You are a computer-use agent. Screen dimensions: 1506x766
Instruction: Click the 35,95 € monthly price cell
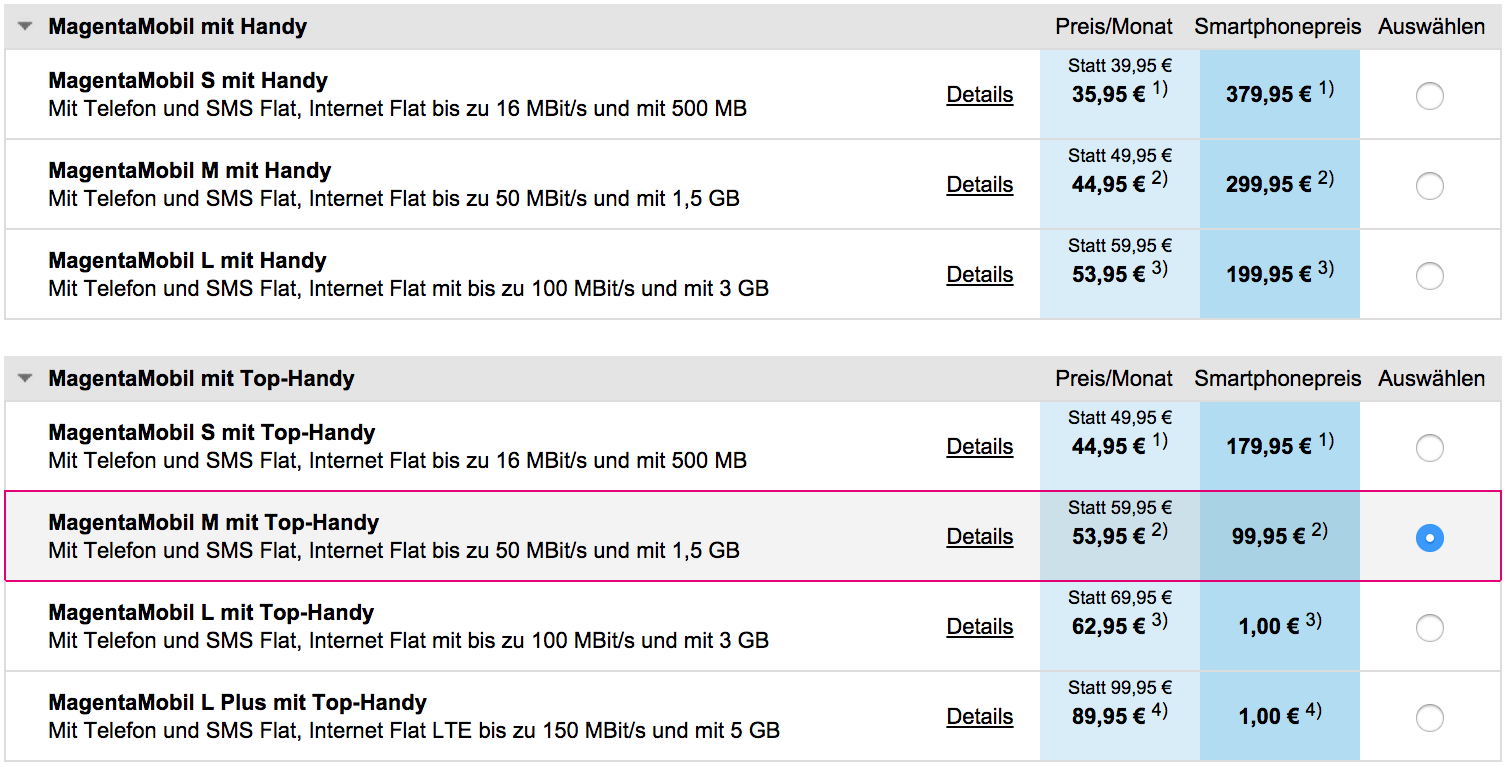(x=1120, y=93)
